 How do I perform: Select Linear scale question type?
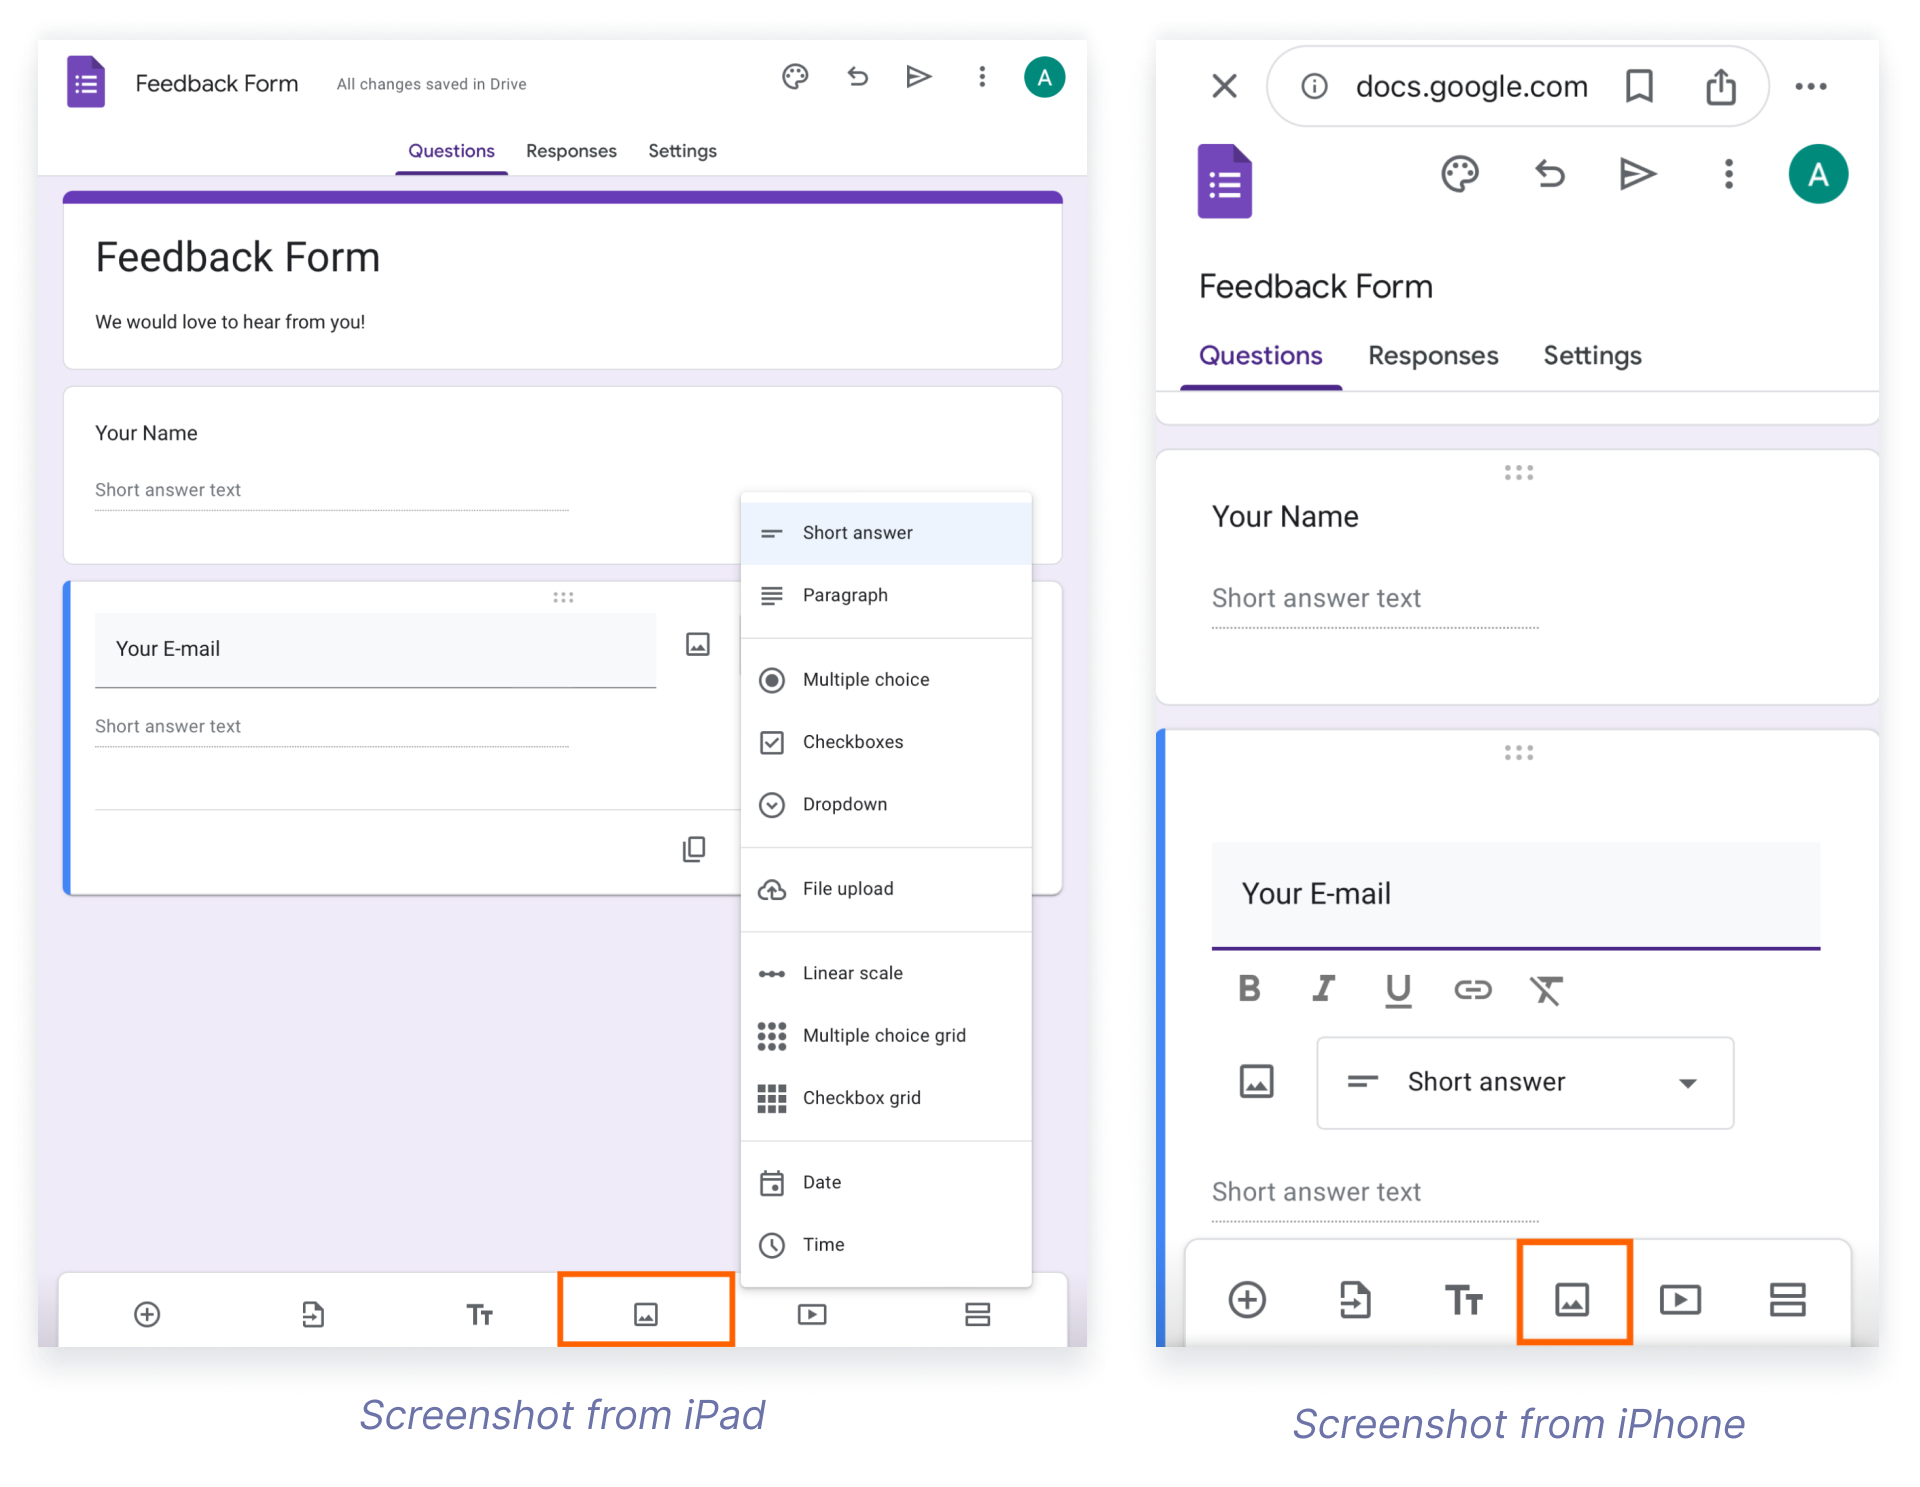click(x=852, y=974)
